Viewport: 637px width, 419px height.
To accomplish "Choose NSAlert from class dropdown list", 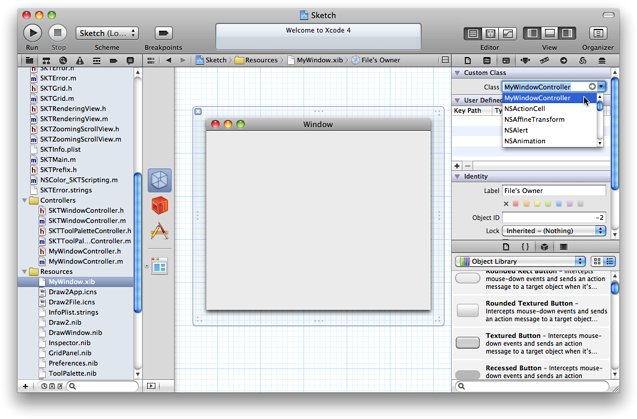I will point(517,130).
